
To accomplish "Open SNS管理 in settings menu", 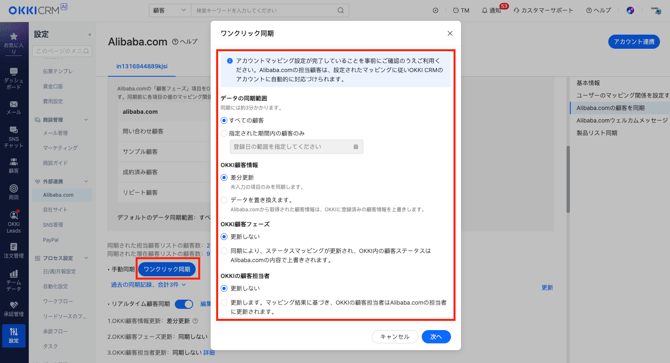I will coord(53,225).
